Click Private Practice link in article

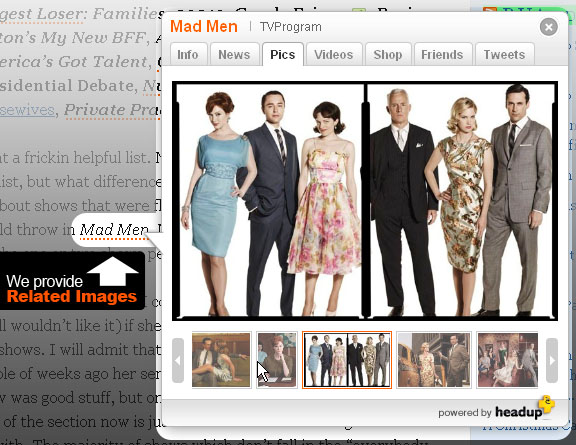(x=112, y=110)
